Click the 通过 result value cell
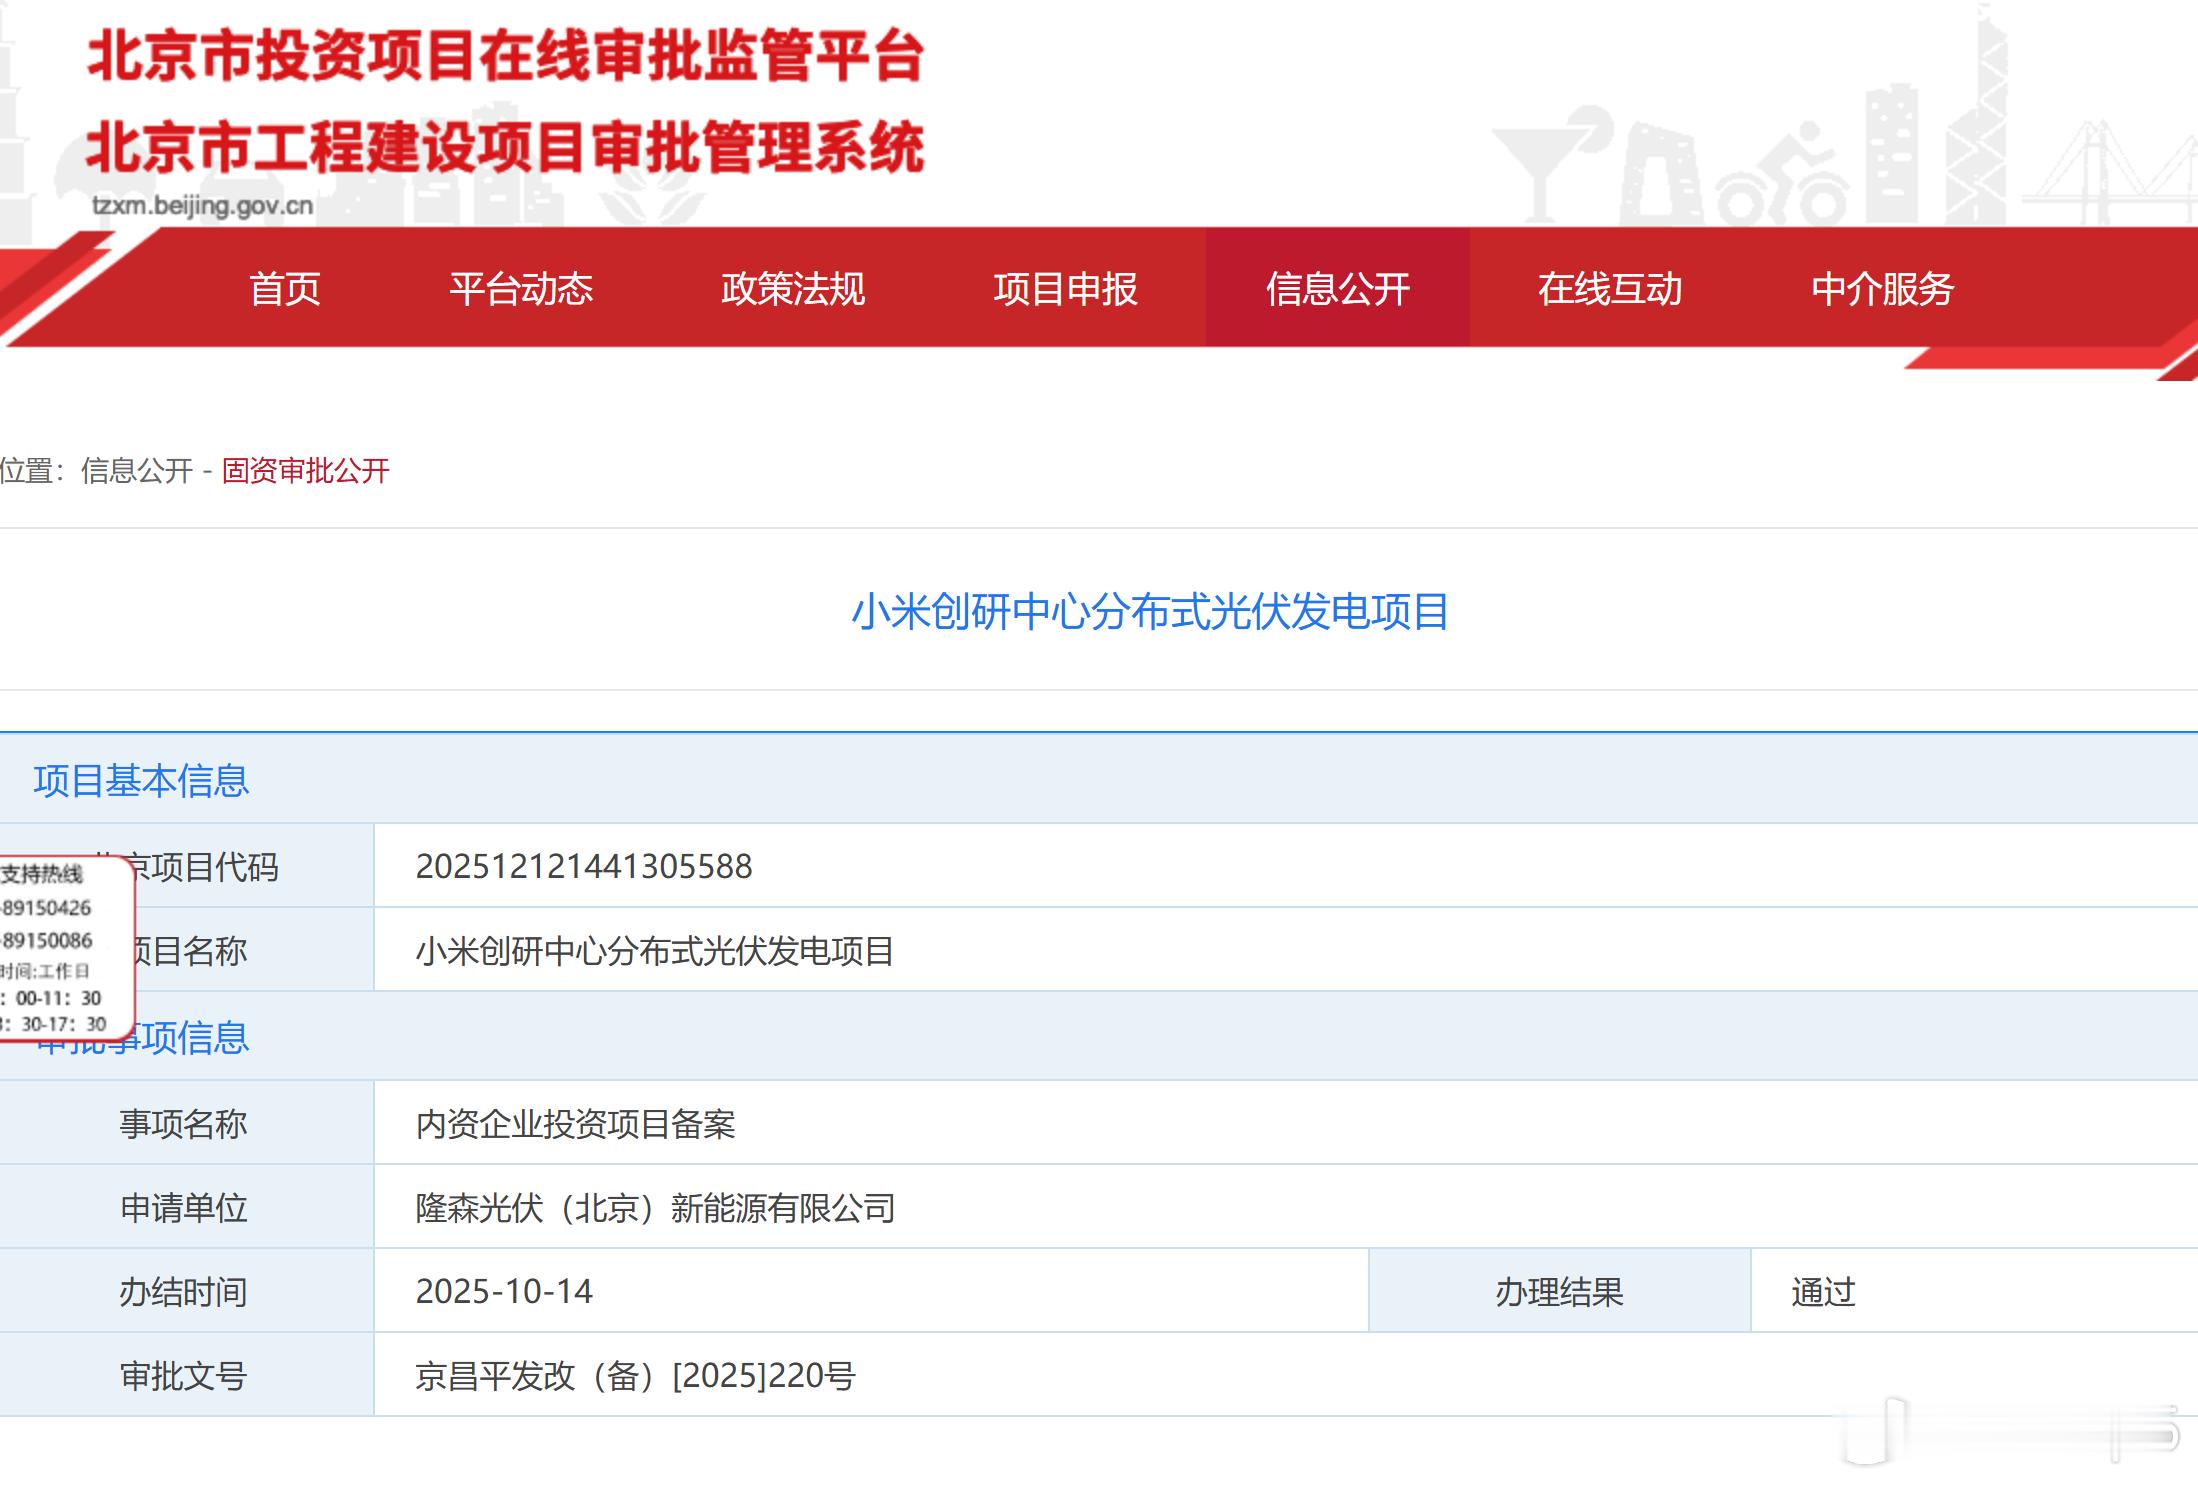This screenshot has height=1488, width=2198. point(1823,1292)
